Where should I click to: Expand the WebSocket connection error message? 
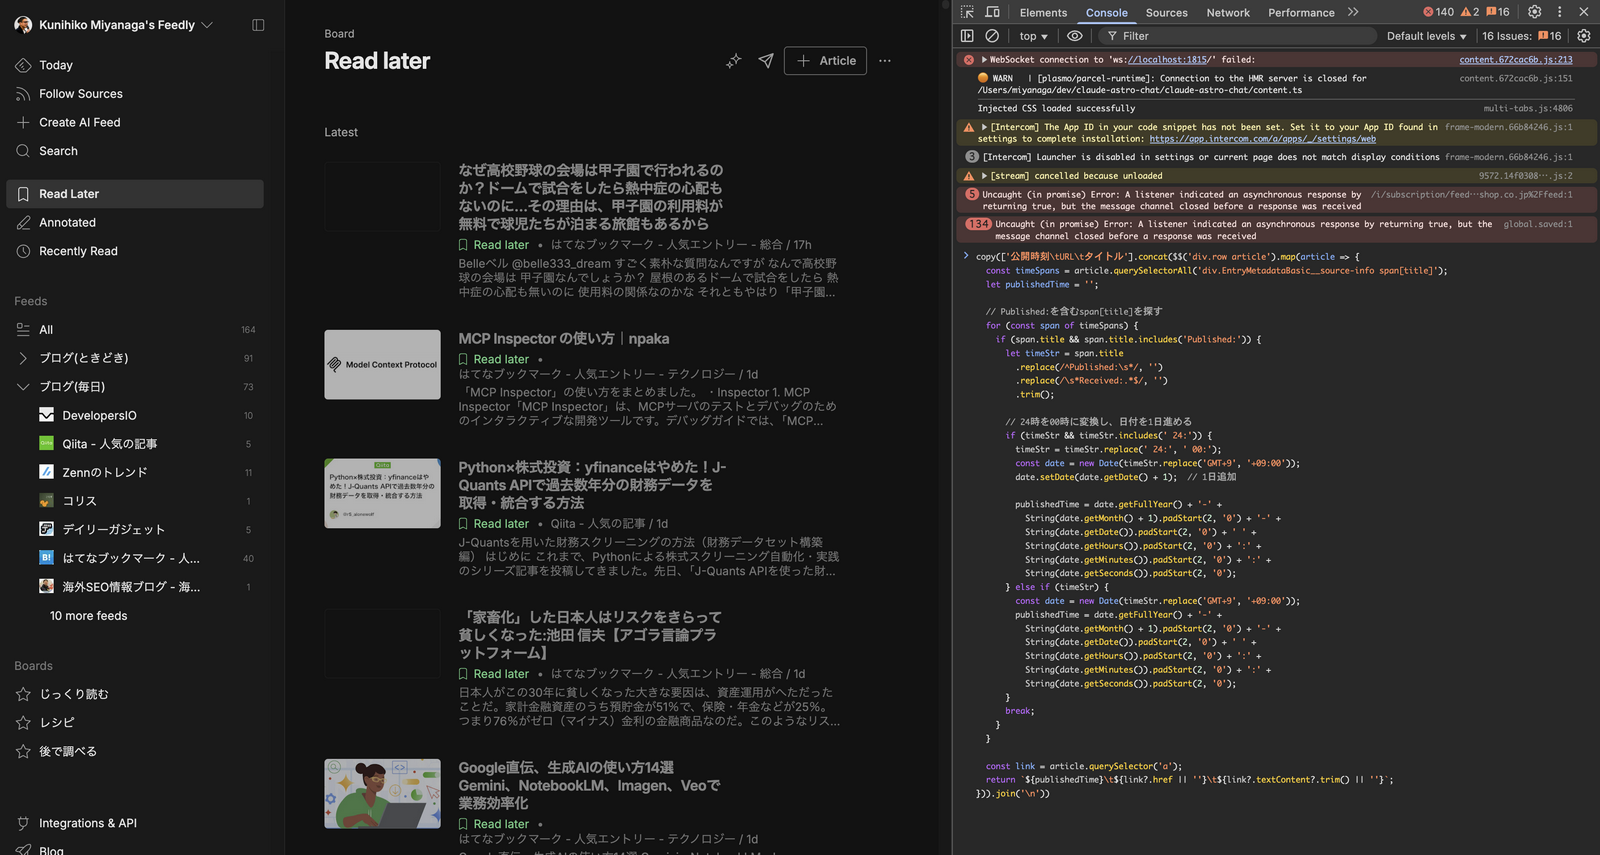(x=984, y=60)
